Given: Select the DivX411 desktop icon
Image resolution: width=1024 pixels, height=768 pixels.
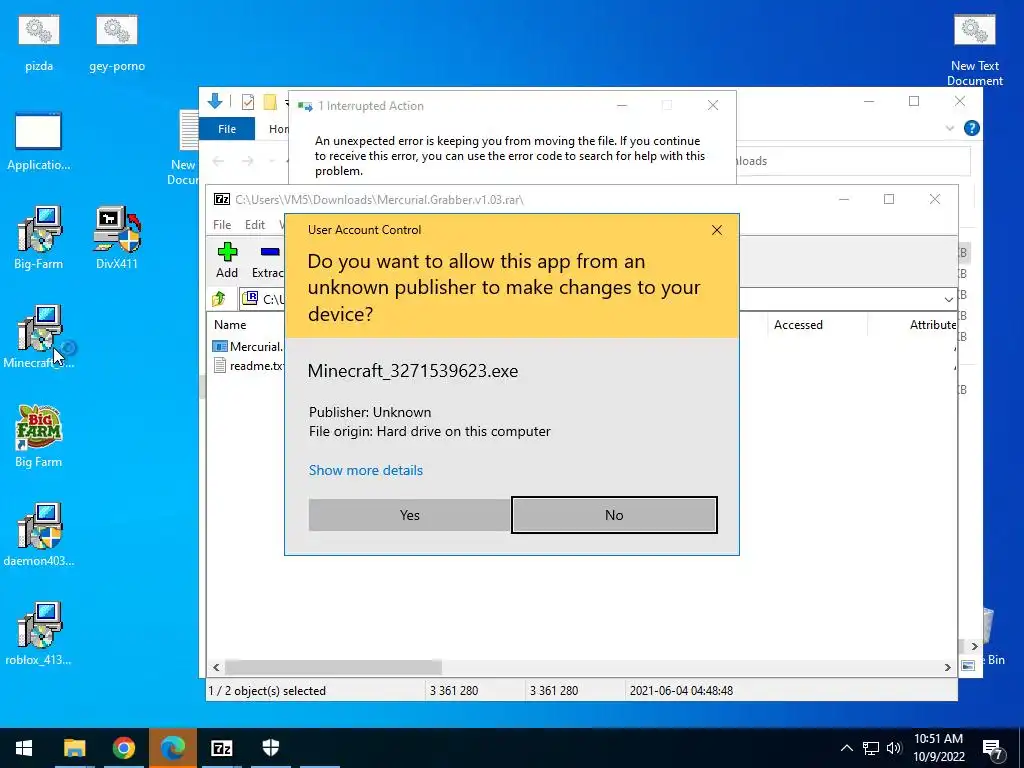Looking at the screenshot, I should pyautogui.click(x=117, y=237).
